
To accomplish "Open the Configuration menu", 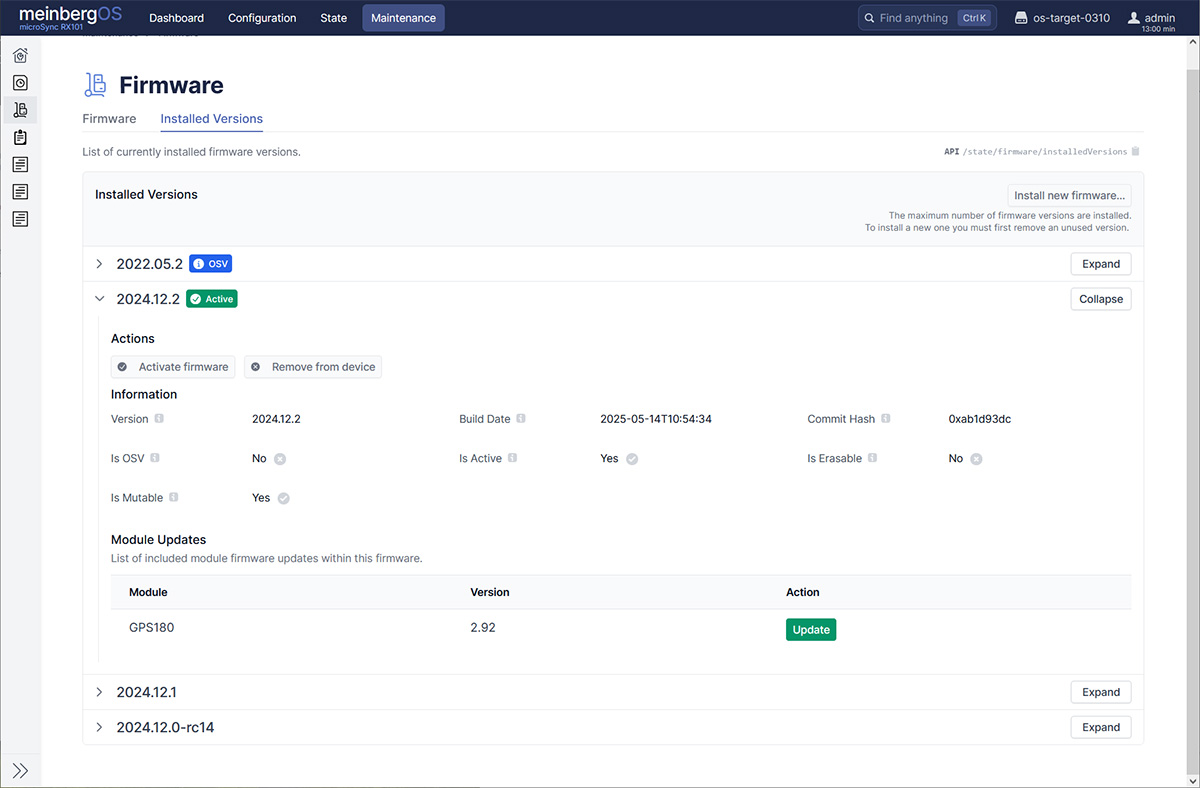I will [x=262, y=18].
